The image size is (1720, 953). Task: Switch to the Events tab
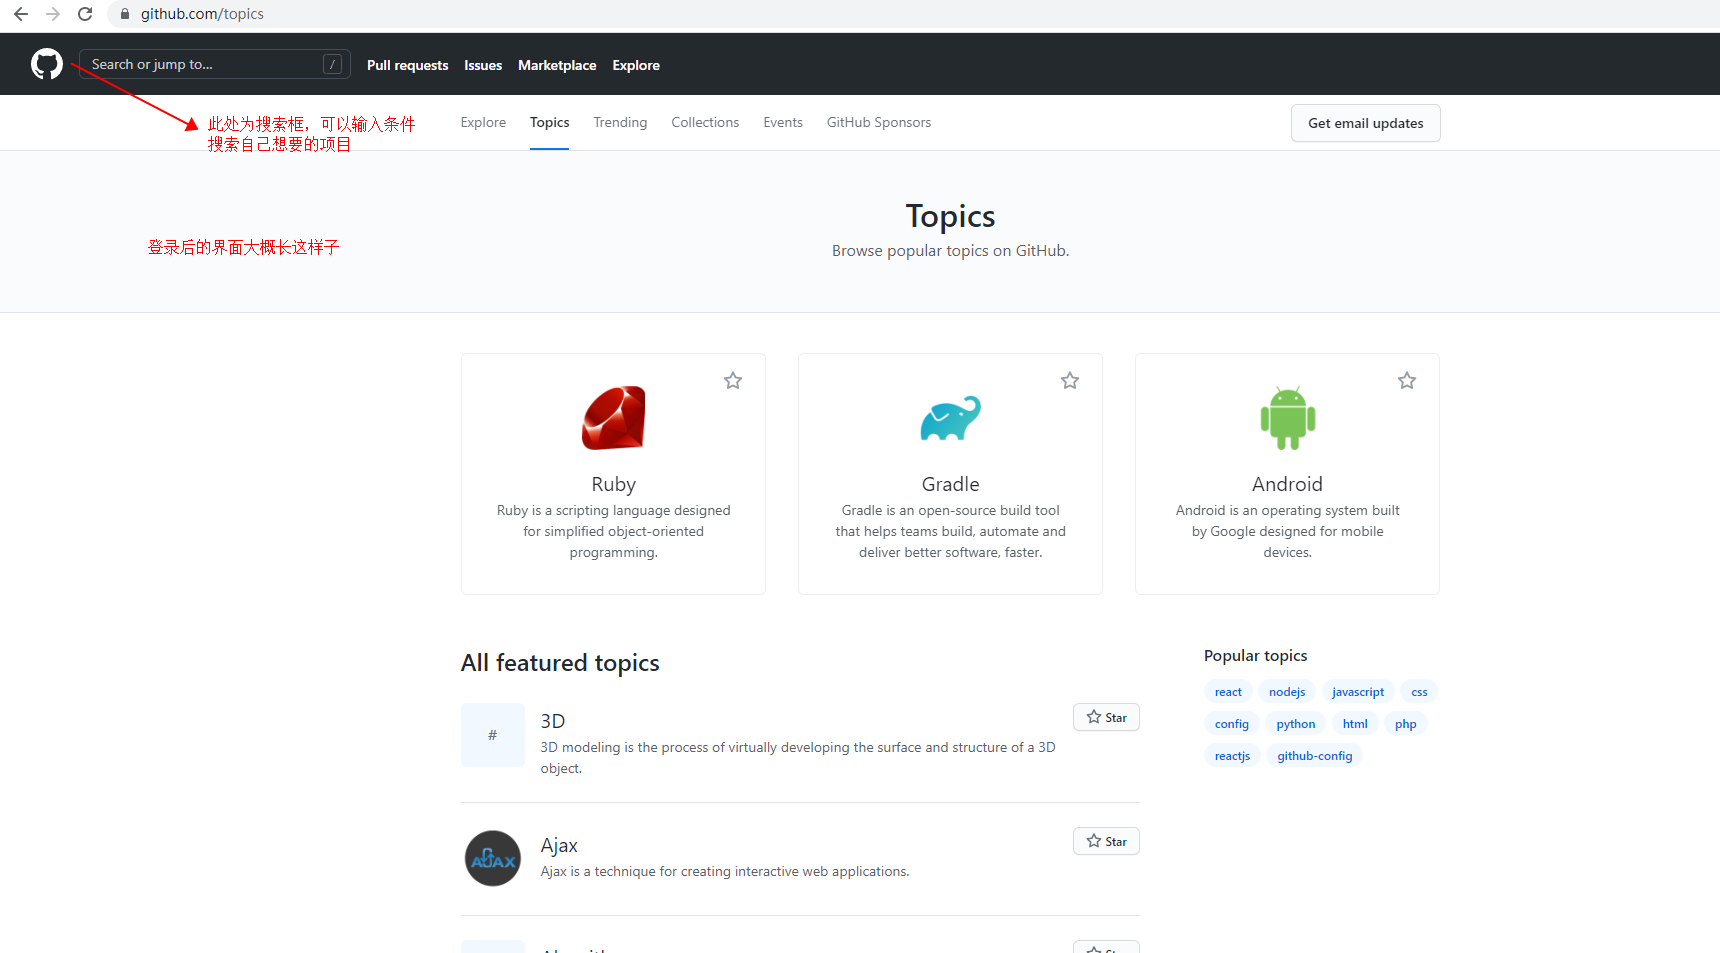(783, 122)
